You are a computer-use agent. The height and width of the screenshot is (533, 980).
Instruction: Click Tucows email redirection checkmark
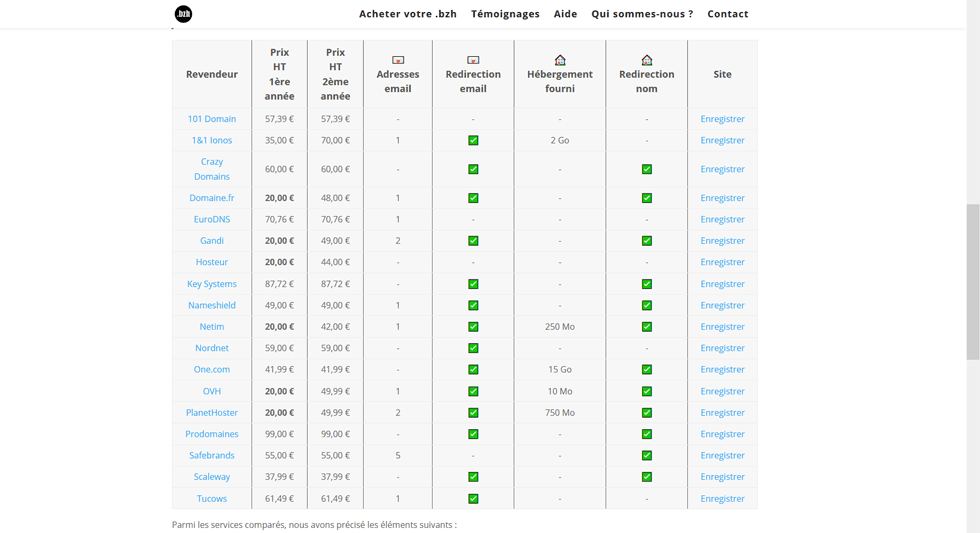(x=473, y=499)
